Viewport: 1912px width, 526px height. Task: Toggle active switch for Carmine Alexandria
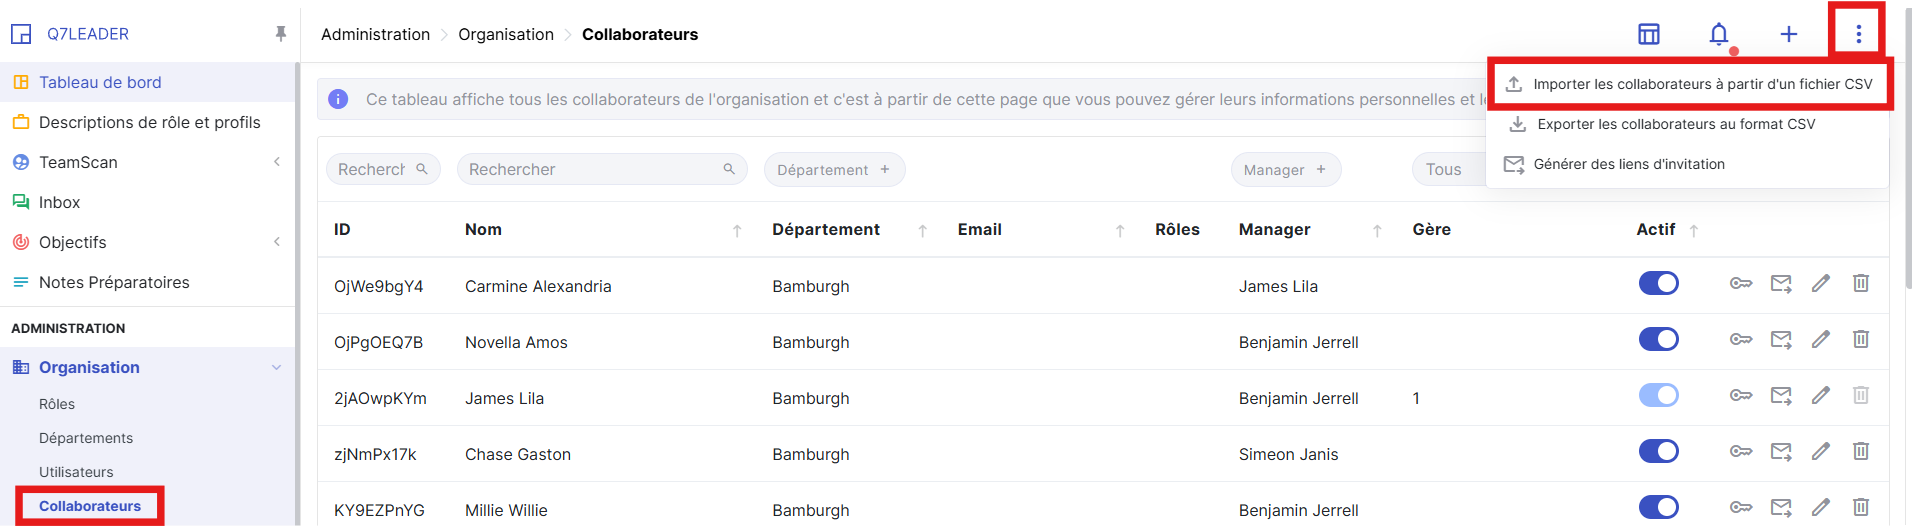point(1658,284)
